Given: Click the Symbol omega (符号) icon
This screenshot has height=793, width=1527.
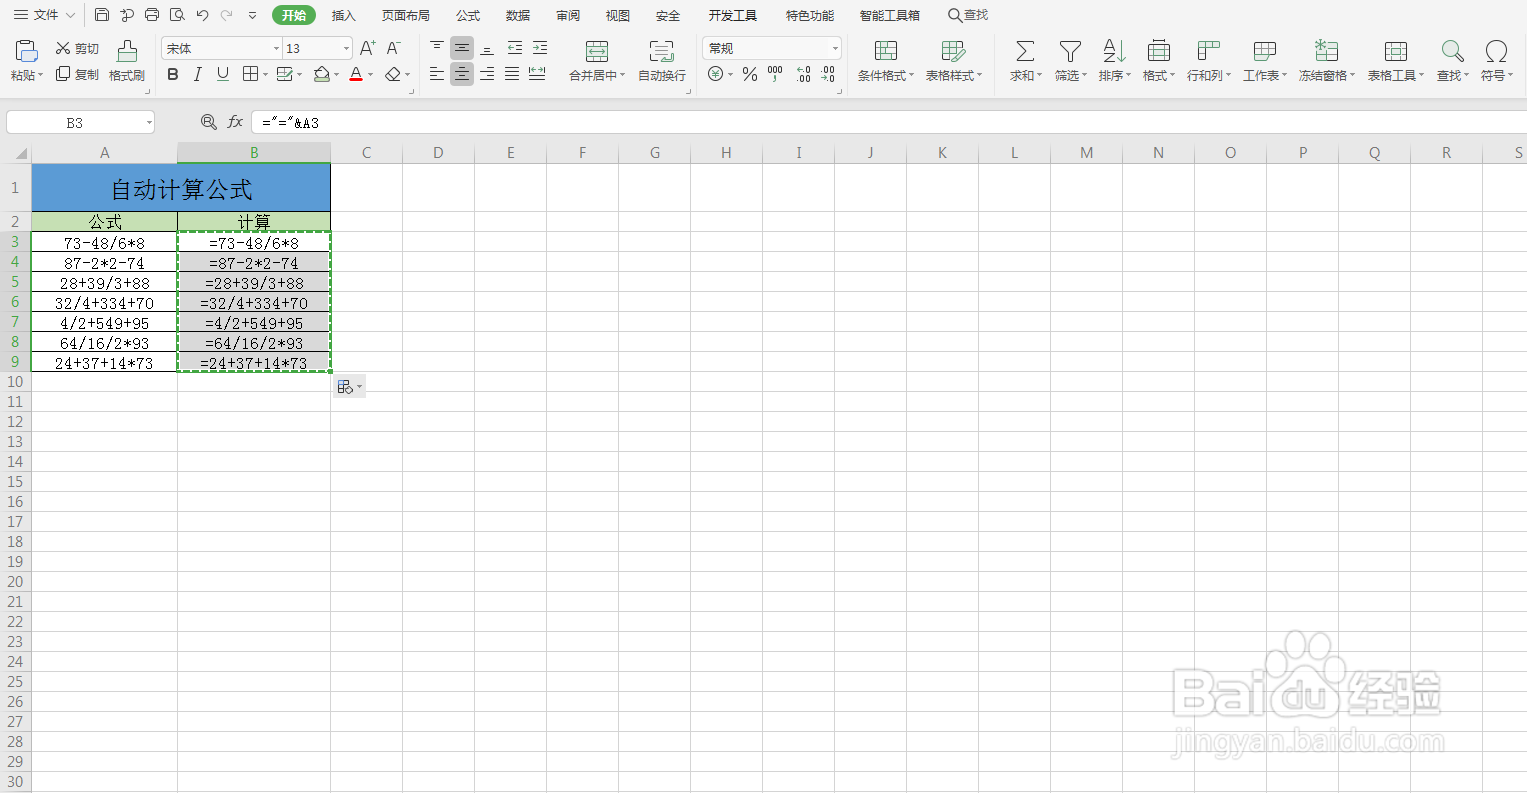Looking at the screenshot, I should (1496, 51).
